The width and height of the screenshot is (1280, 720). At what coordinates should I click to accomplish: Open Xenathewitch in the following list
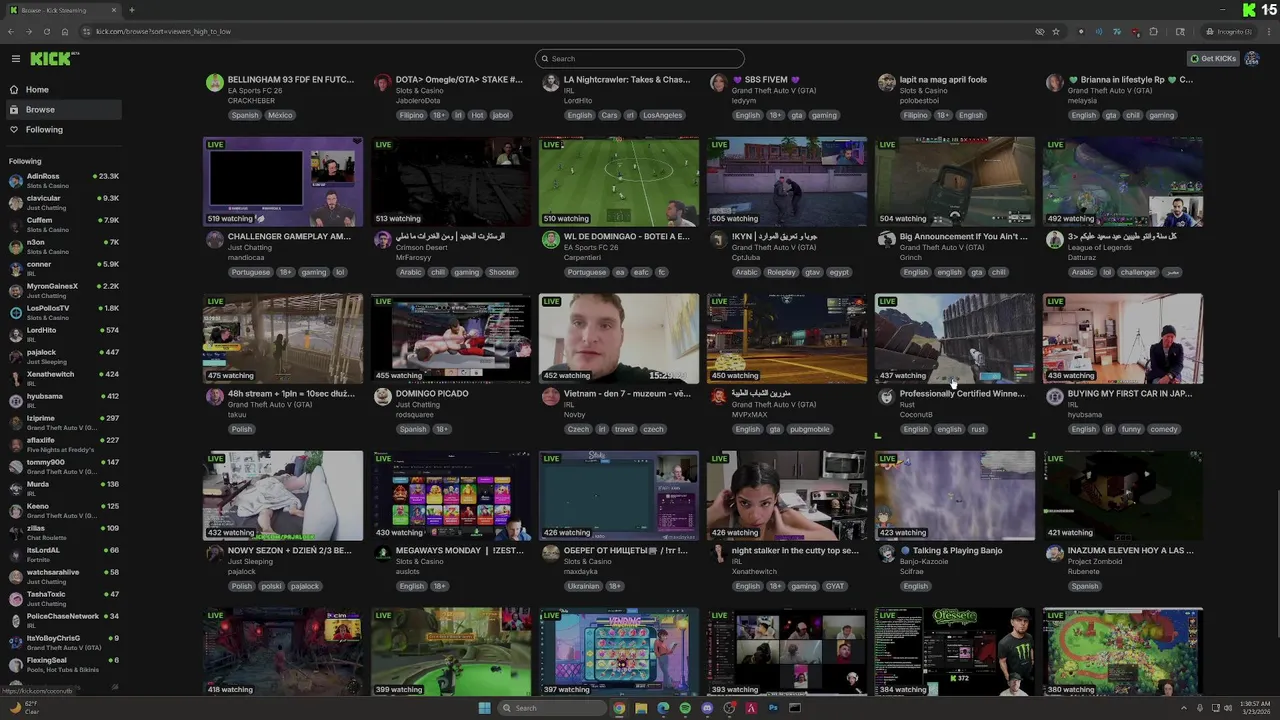pos(64,378)
